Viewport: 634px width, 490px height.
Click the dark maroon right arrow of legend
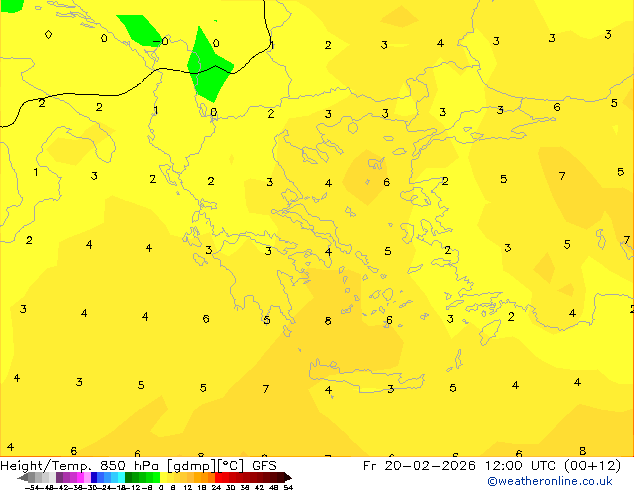tap(287, 477)
